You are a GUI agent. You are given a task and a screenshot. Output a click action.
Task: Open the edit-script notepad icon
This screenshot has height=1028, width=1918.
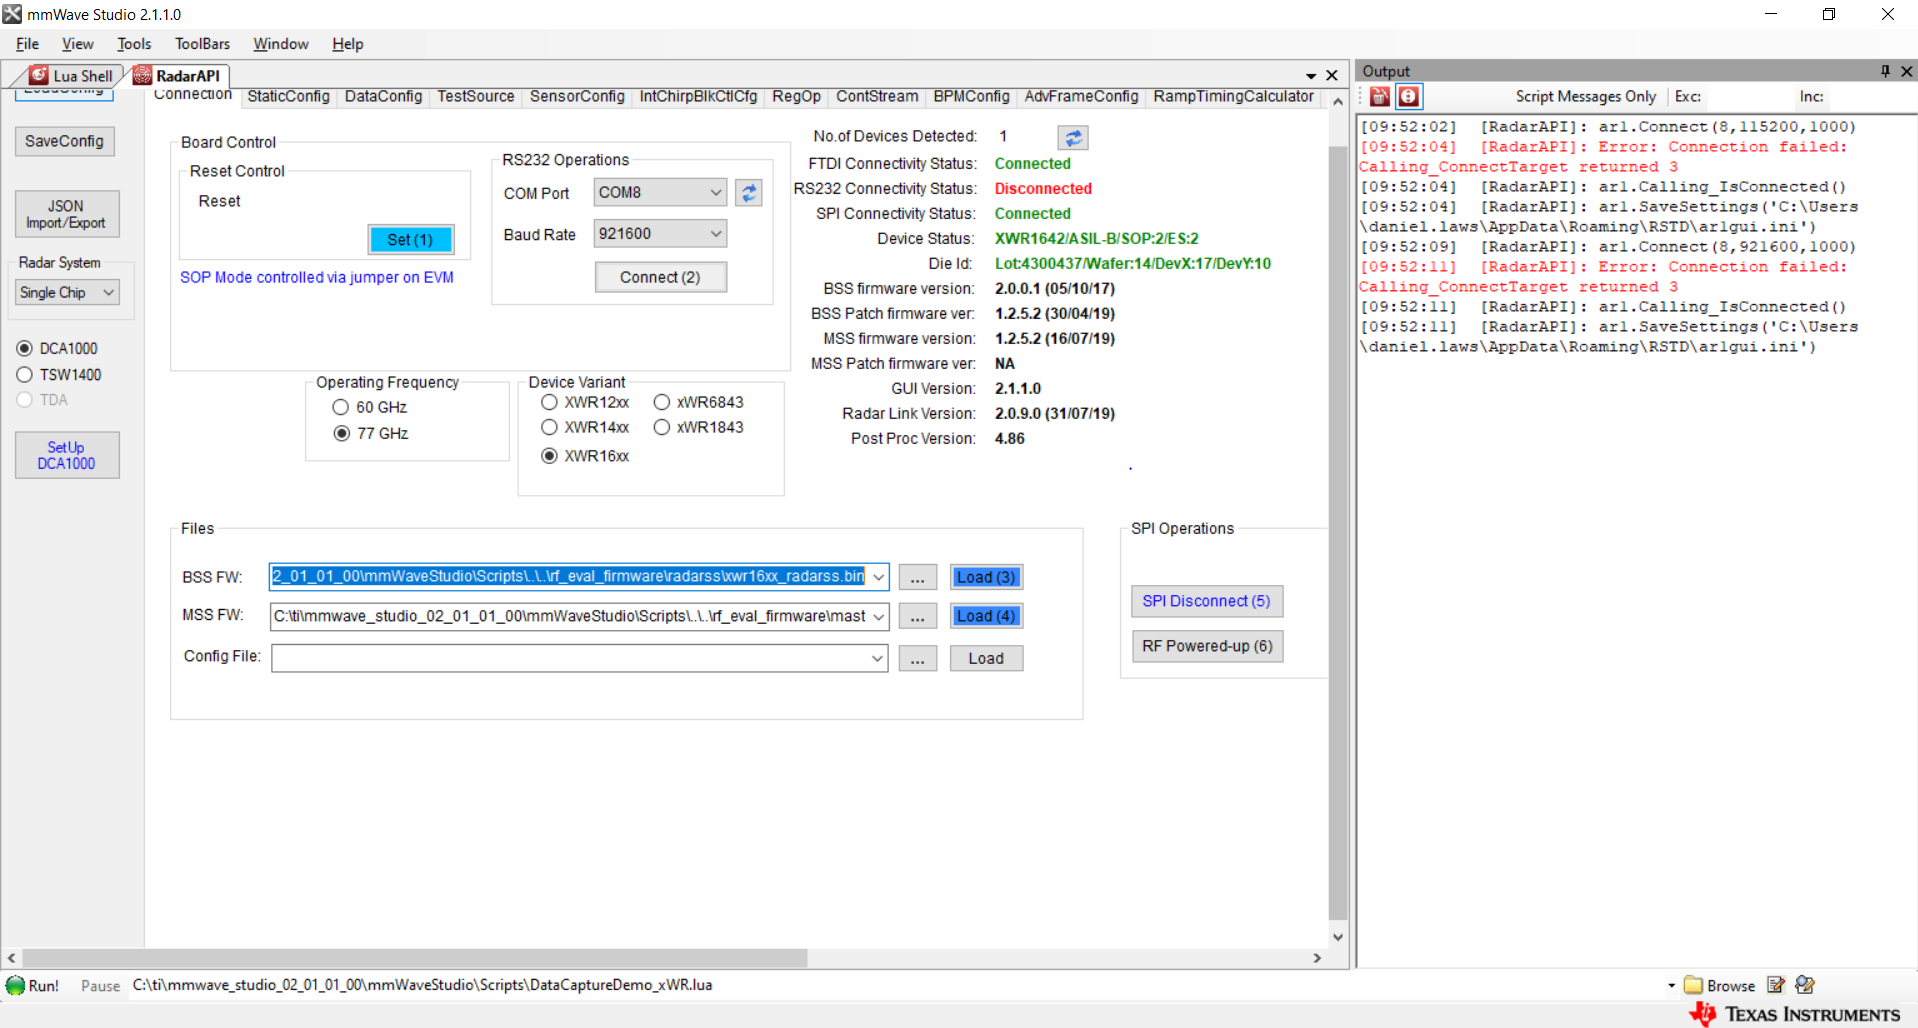pos(1776,985)
